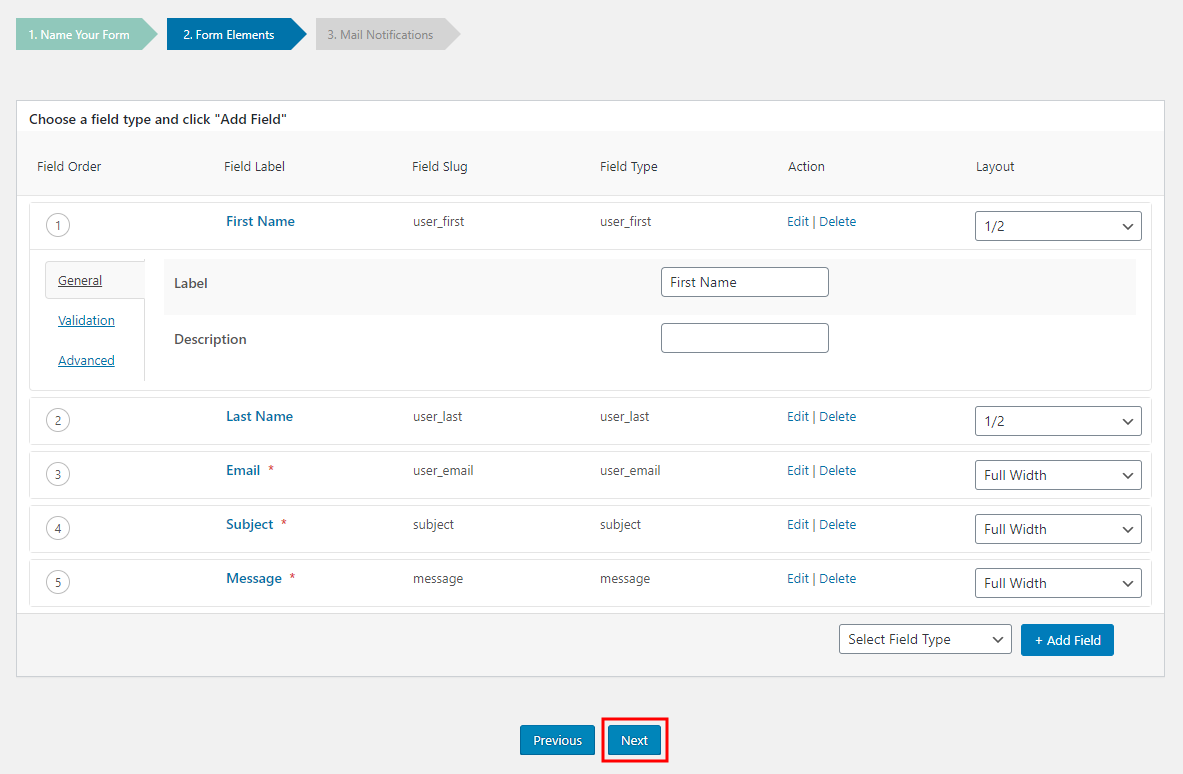Screen dimensions: 1183x774
Task: Switch to the Validation tab
Action: 86,320
